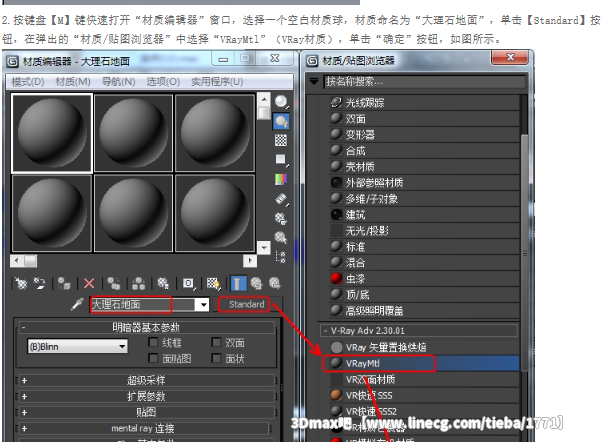Open the 导航(N) menu
The height and width of the screenshot is (442, 603).
[118, 82]
